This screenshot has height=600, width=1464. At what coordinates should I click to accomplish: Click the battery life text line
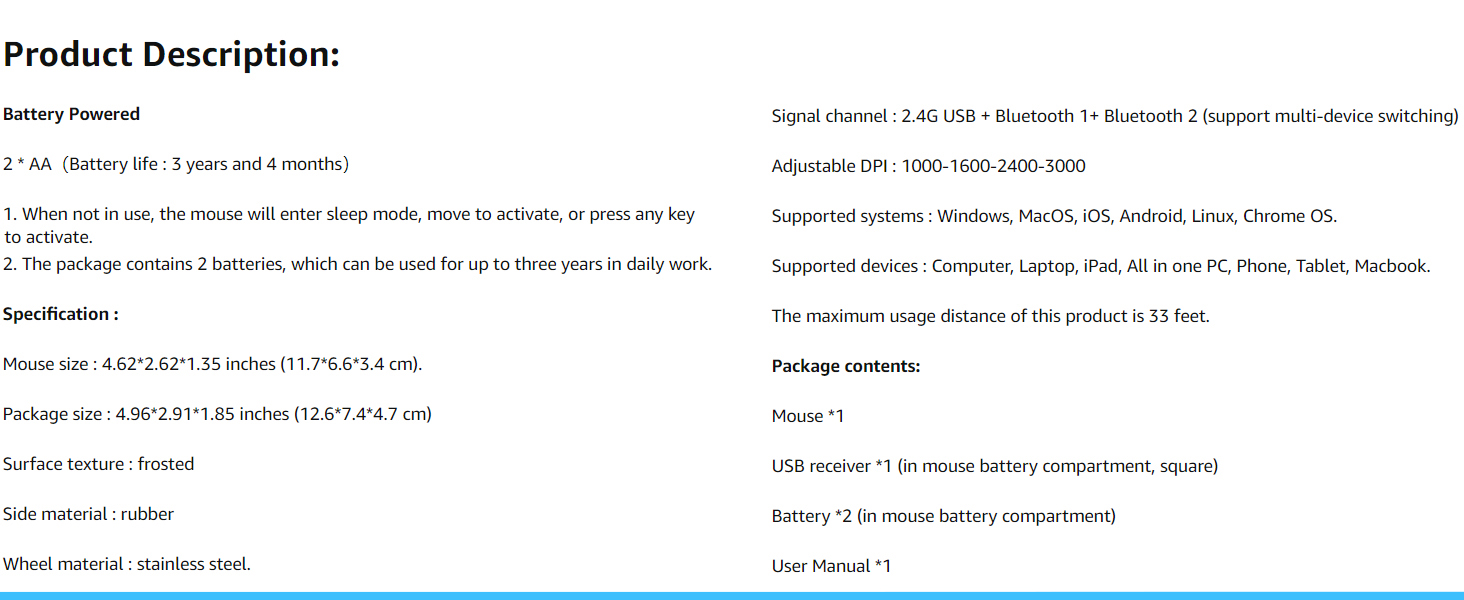tap(176, 164)
